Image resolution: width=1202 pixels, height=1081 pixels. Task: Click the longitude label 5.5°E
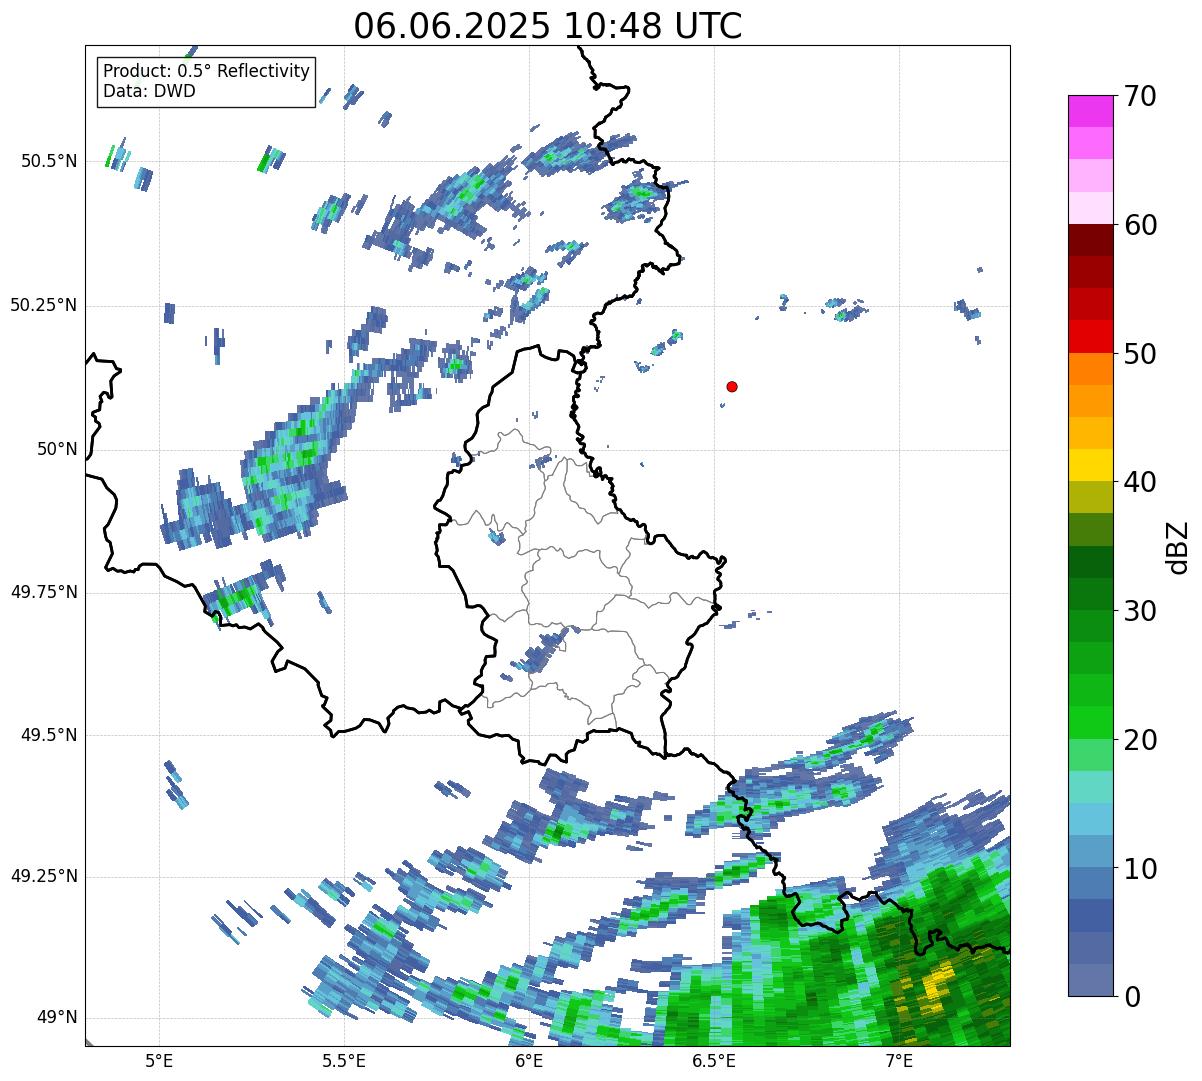coord(344,1060)
